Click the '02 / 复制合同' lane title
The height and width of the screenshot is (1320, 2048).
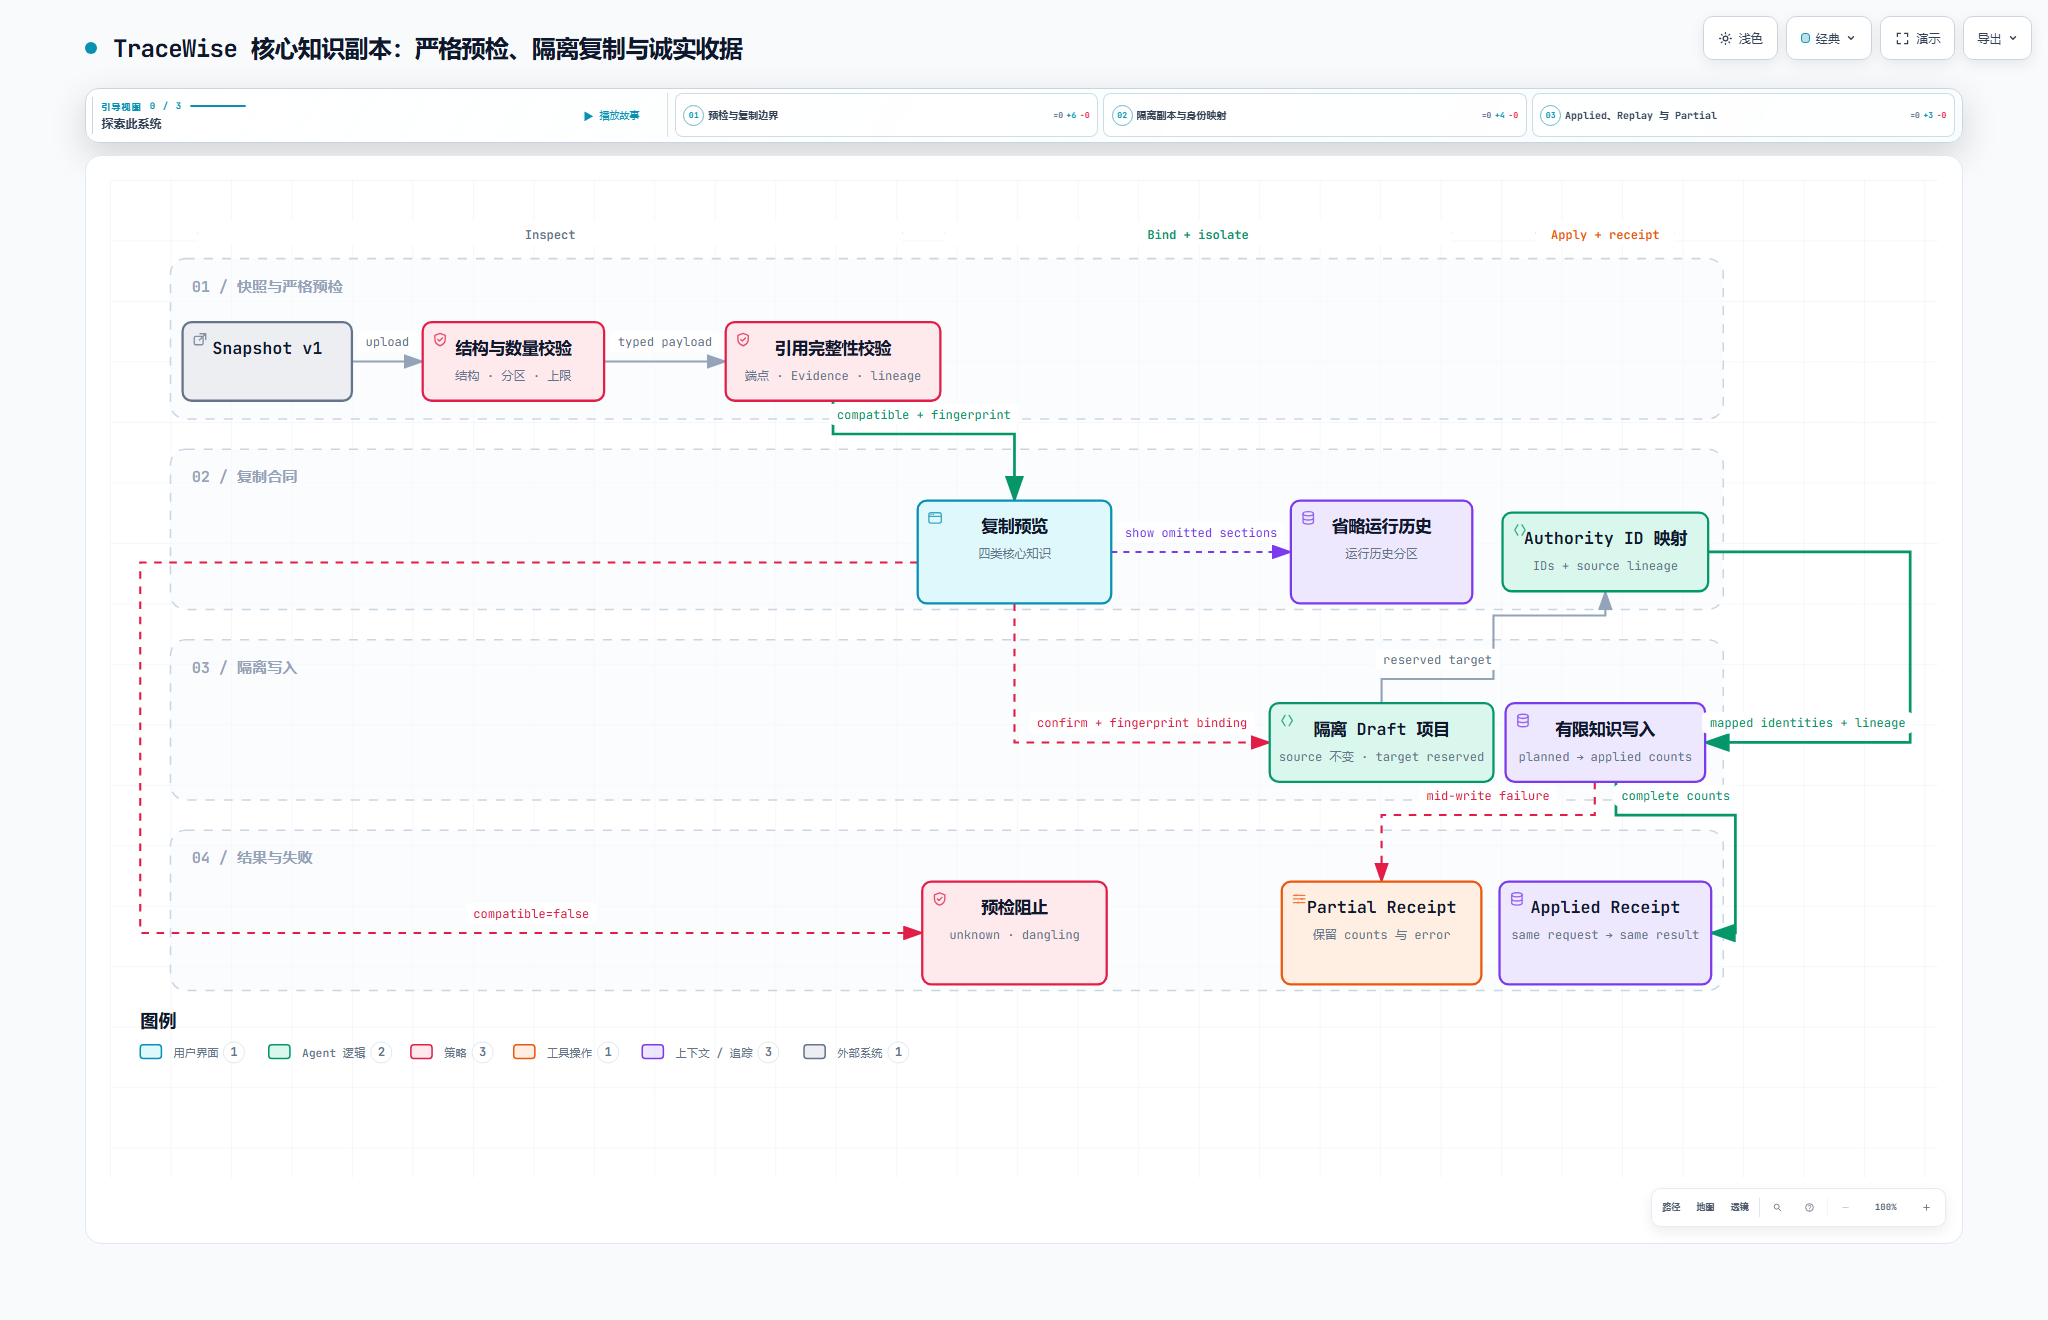[245, 477]
